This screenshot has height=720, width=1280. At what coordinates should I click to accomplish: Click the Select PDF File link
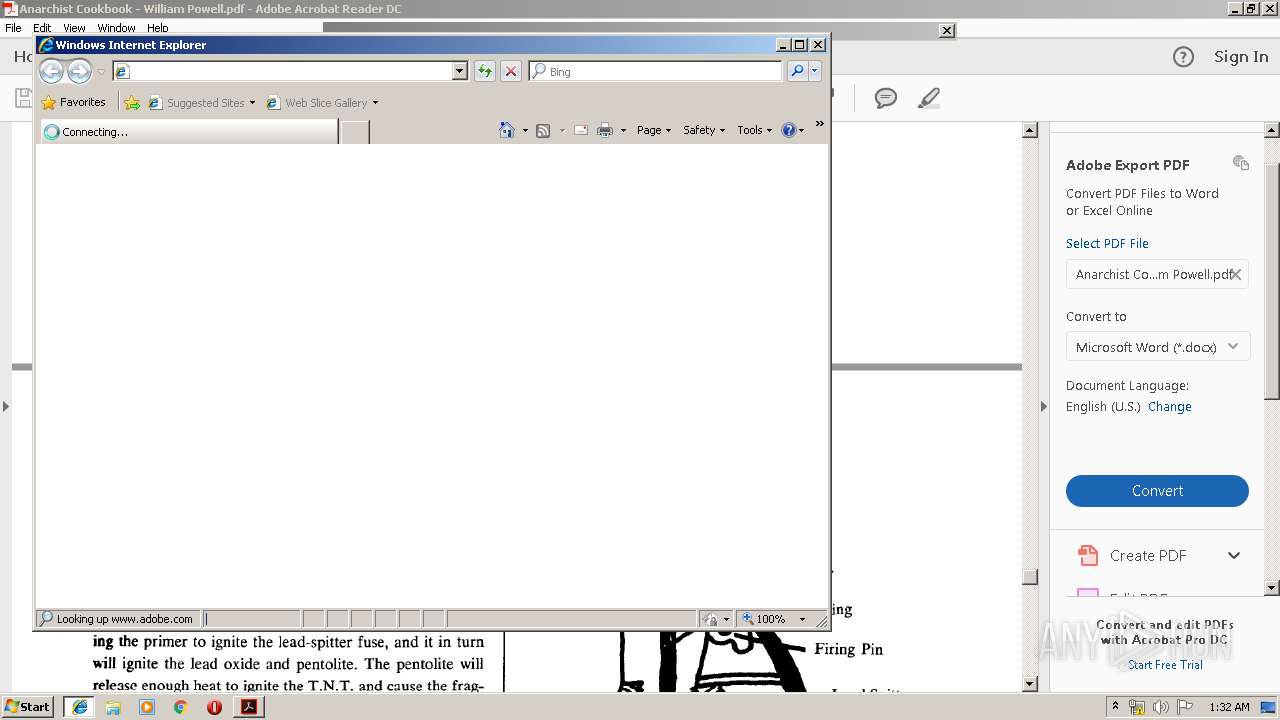click(x=1107, y=244)
